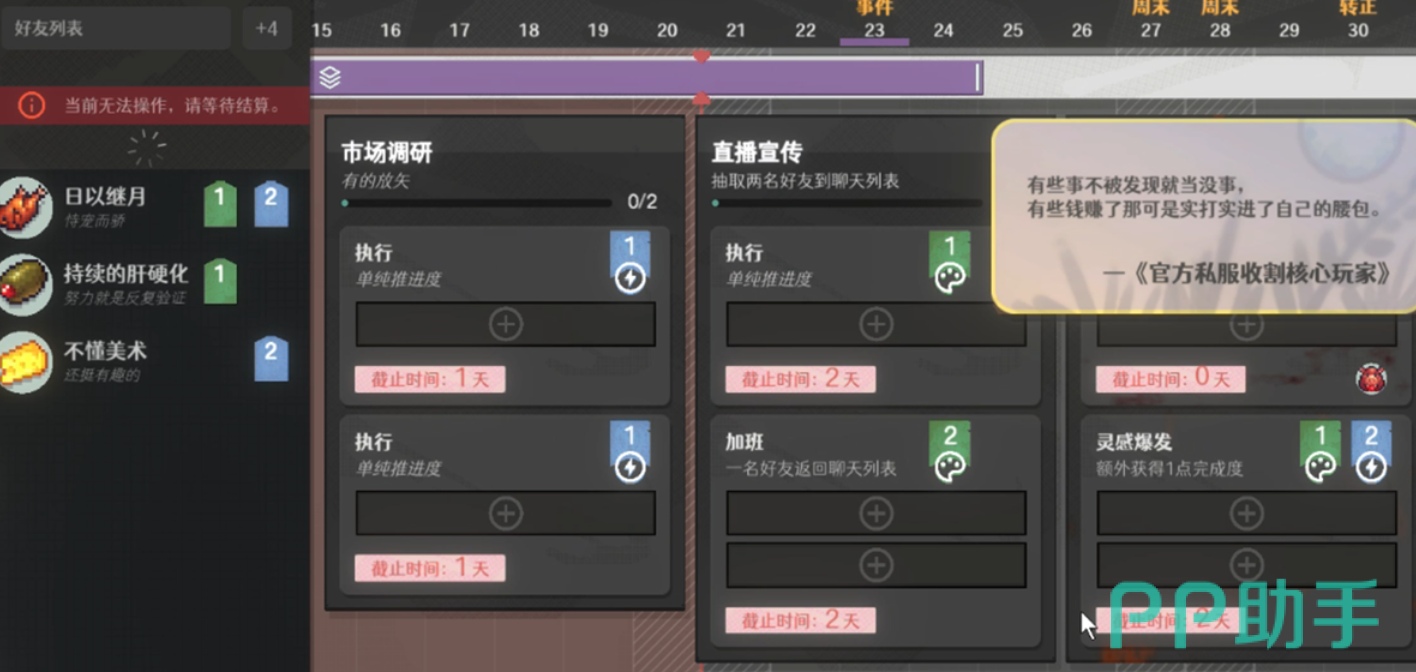This screenshot has height=672, width=1416.
Task: Select the roast chicken friend avatar 日以继月
Action: tap(25, 207)
